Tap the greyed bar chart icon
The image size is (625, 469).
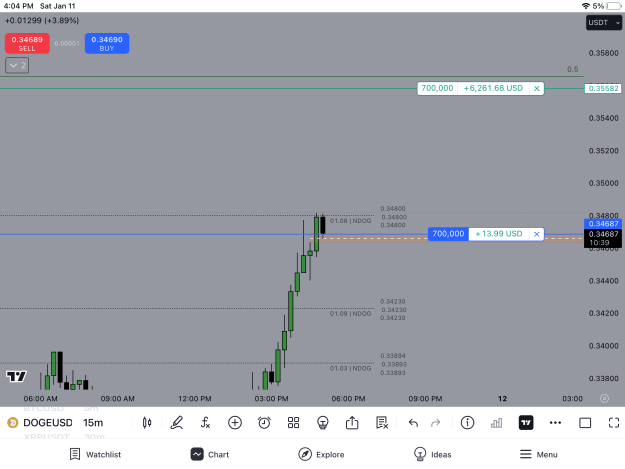click(x=497, y=423)
